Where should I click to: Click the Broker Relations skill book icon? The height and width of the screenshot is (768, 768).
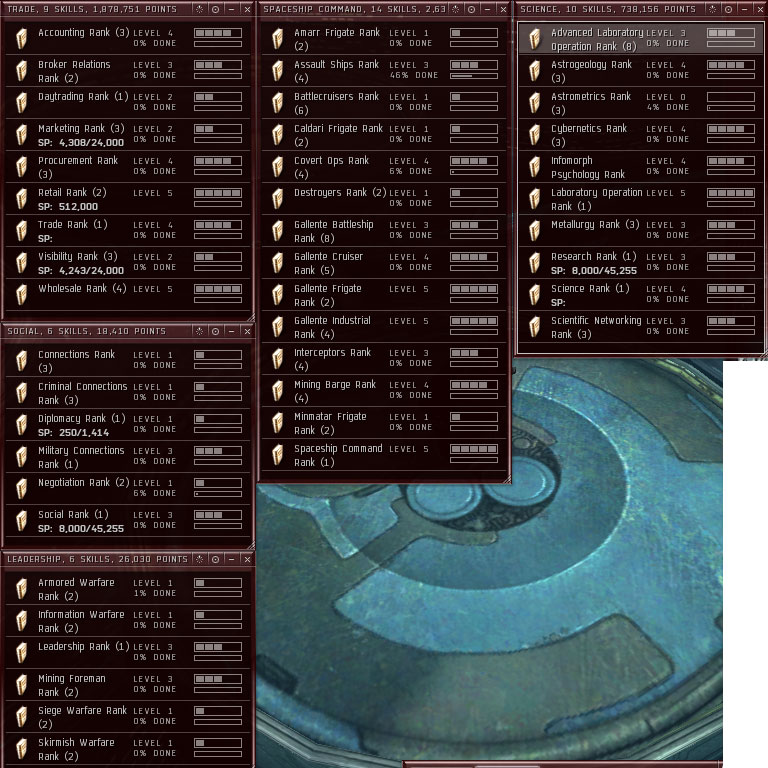[x=21, y=71]
